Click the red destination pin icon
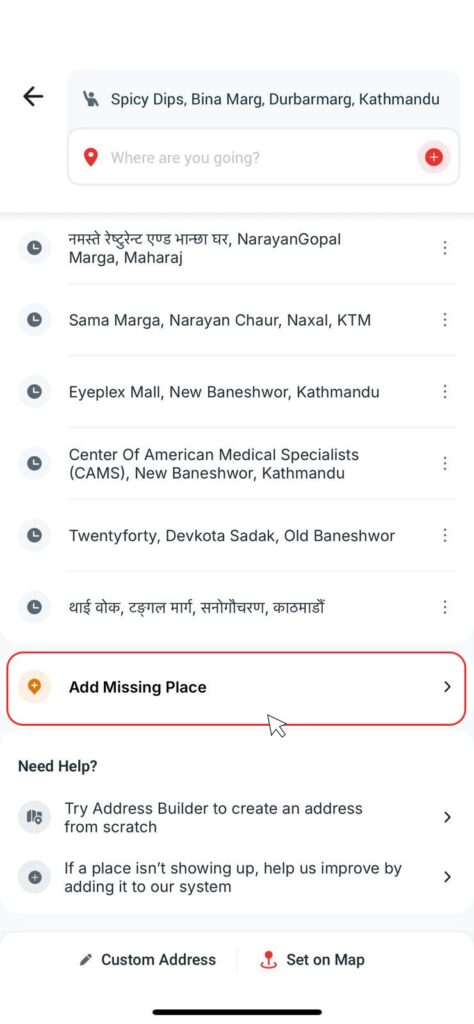474x1024 pixels. (x=91, y=157)
